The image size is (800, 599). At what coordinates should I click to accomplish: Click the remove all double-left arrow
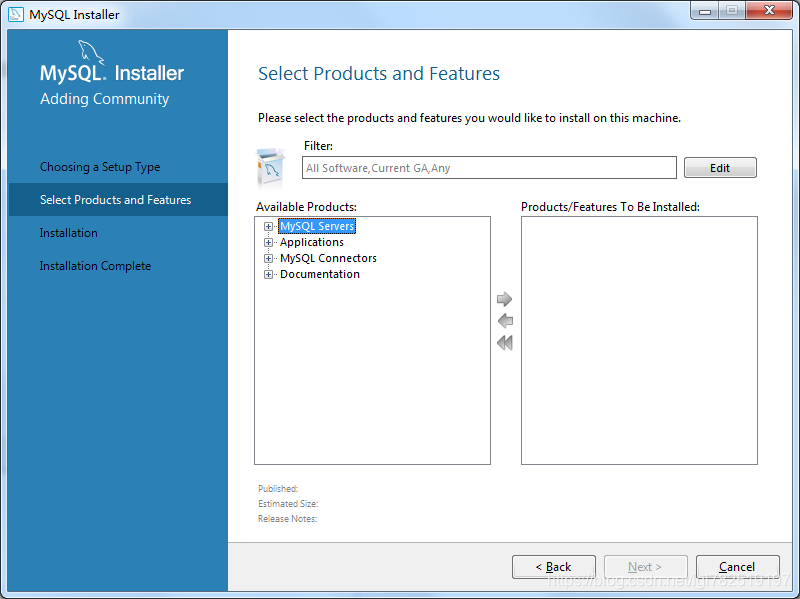click(x=505, y=343)
